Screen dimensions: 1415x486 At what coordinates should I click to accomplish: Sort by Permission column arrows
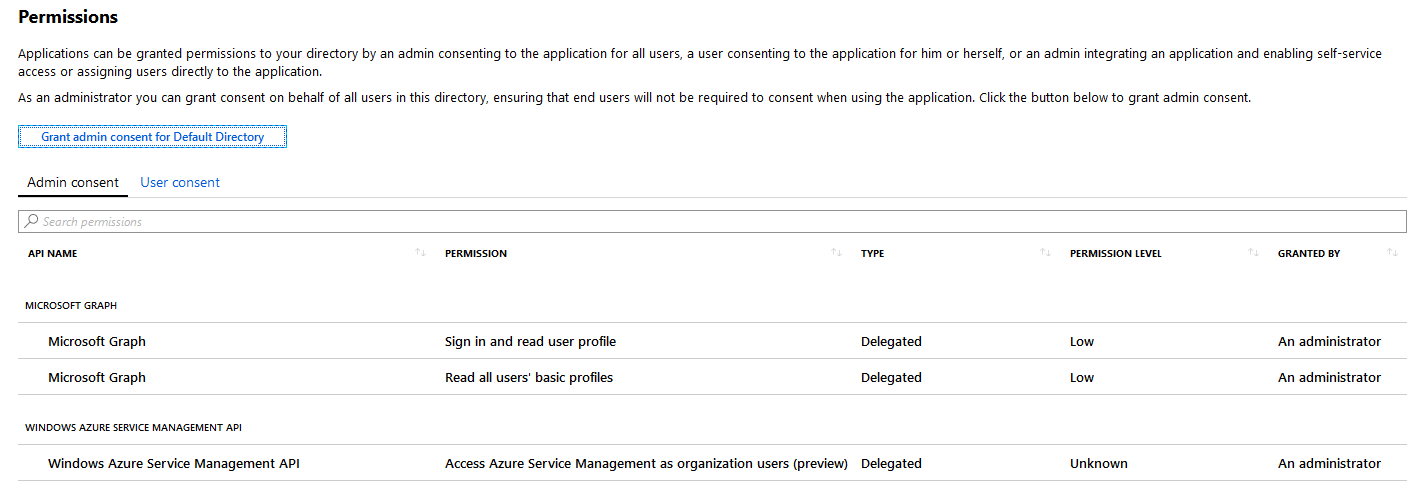tap(836, 253)
